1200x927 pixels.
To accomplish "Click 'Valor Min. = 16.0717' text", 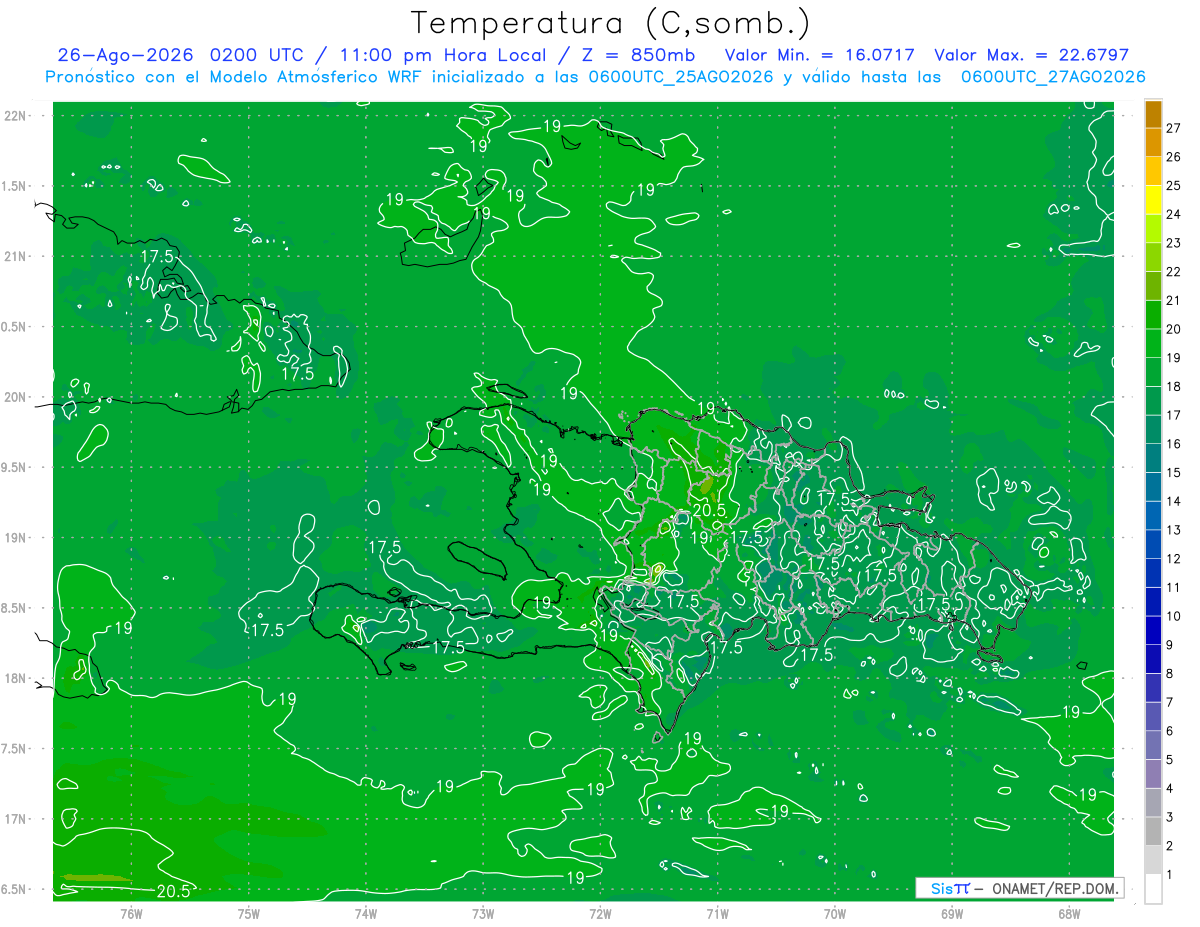I will (819, 55).
